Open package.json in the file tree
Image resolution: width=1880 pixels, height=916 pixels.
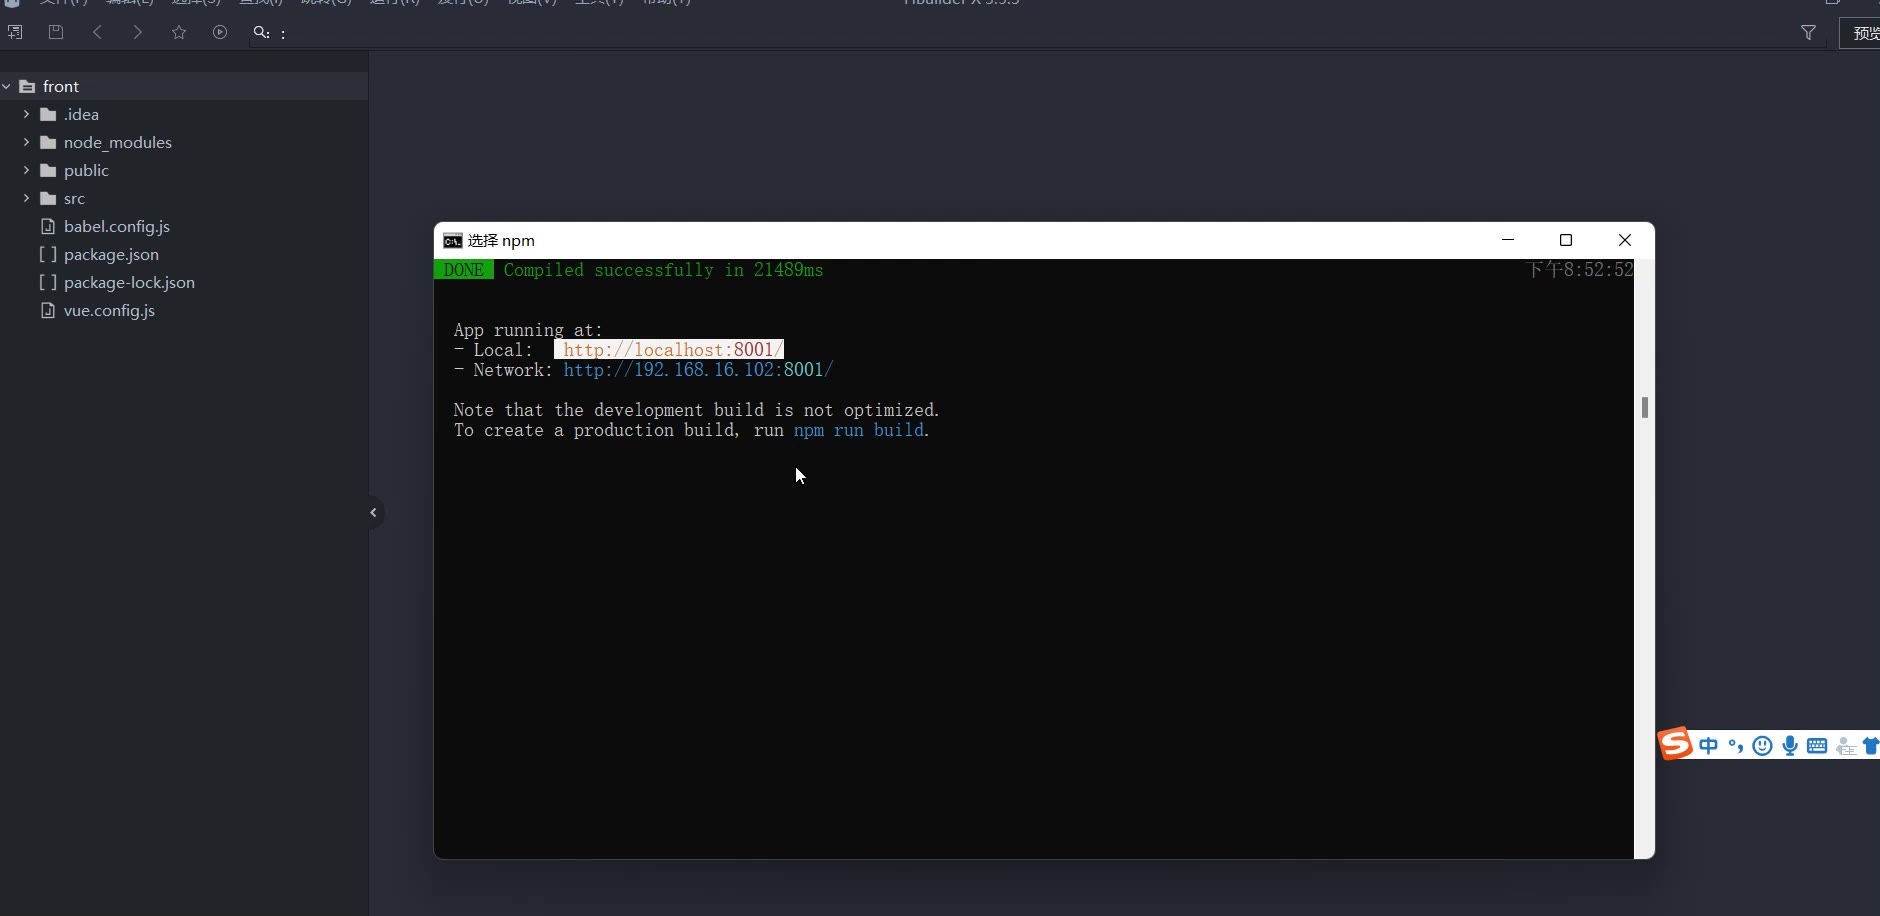point(111,255)
